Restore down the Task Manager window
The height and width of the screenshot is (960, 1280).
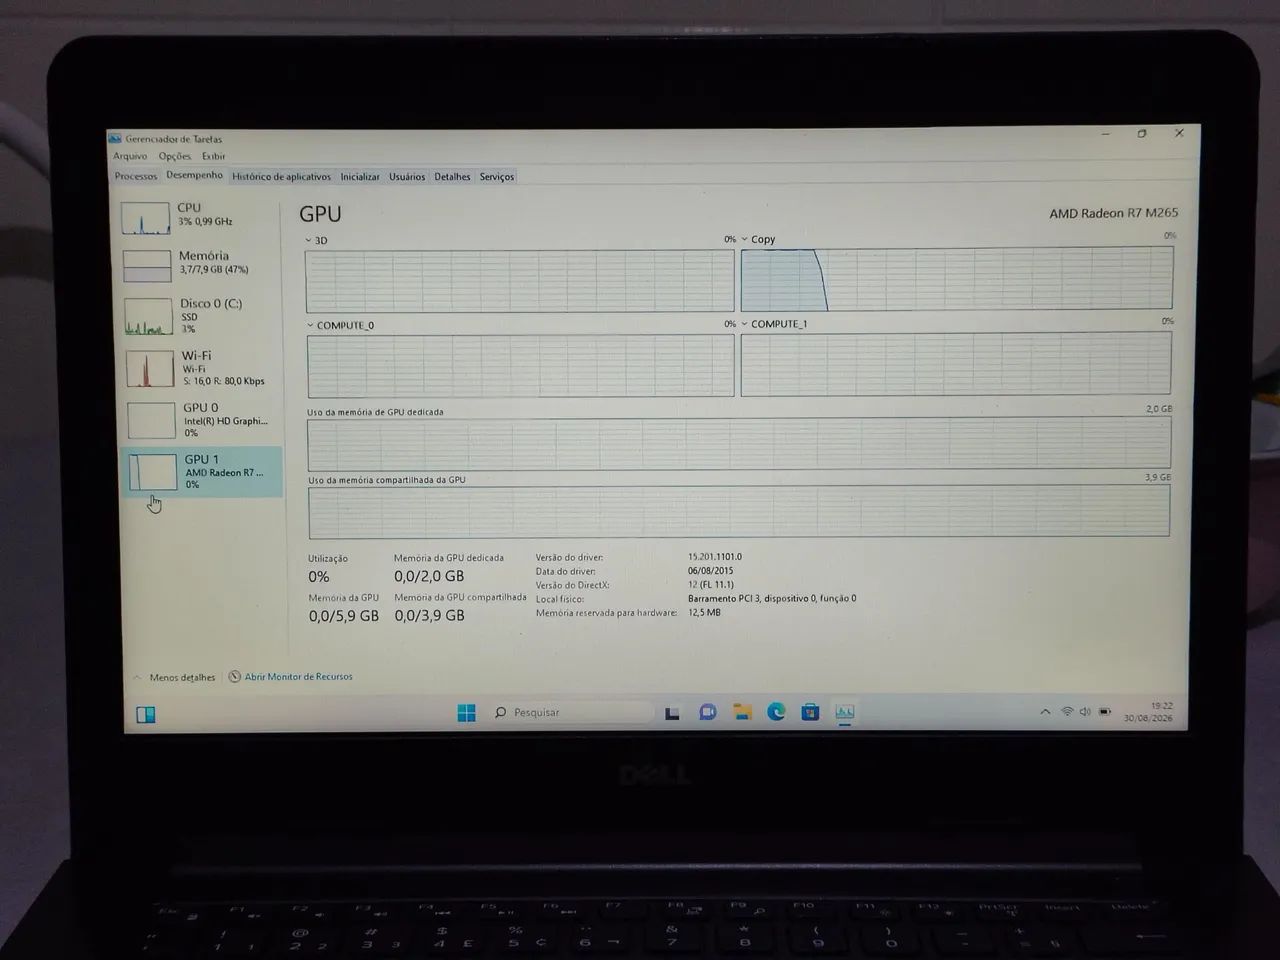[x=1142, y=133]
